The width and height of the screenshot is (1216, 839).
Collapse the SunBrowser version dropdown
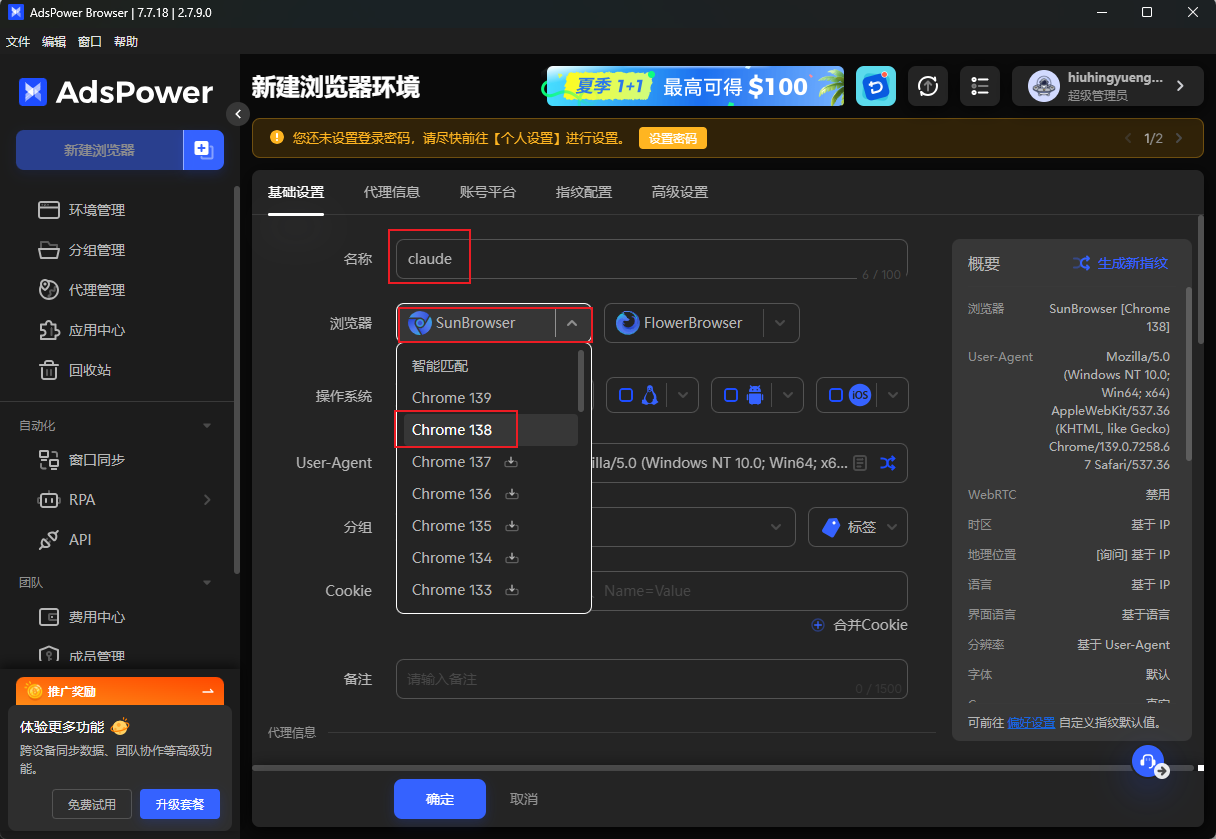point(572,323)
